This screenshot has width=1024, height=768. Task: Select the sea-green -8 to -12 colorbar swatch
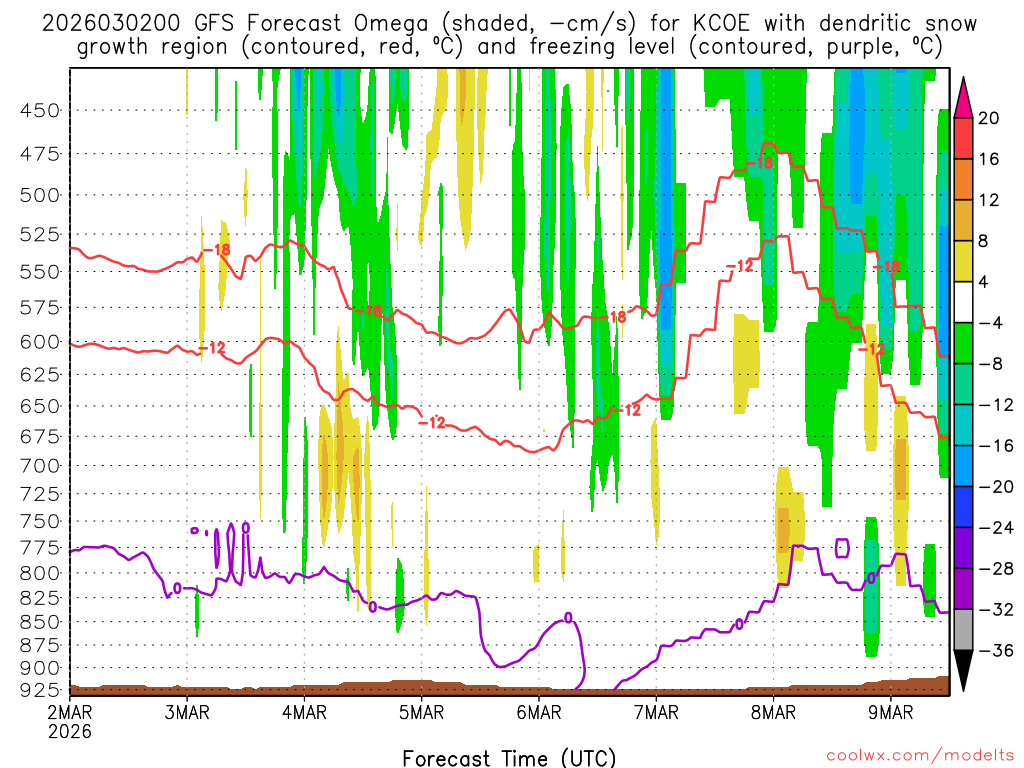(963, 384)
